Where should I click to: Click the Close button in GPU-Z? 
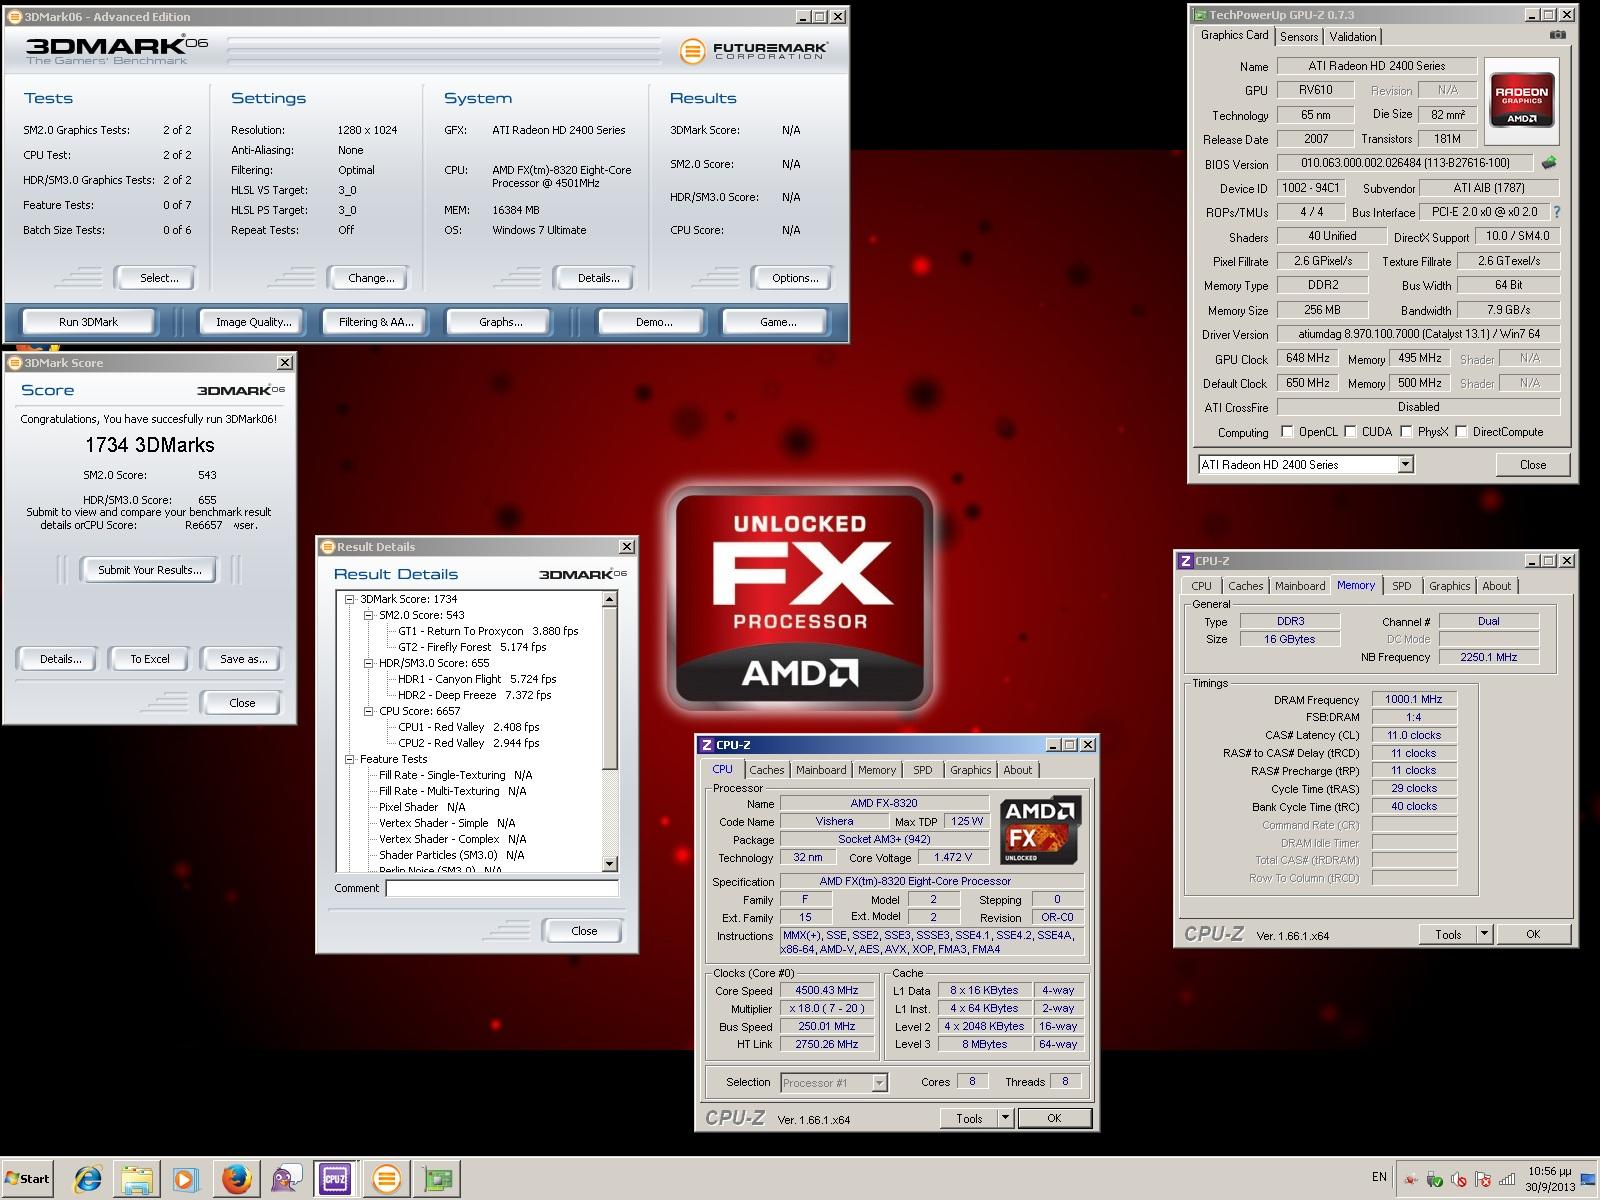click(x=1532, y=465)
